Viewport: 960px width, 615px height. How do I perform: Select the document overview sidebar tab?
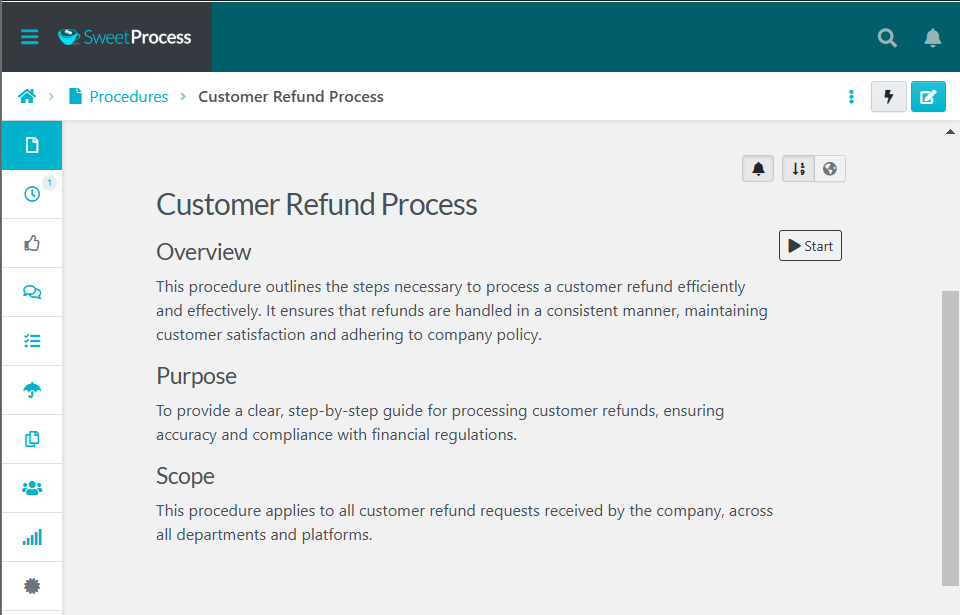32,146
